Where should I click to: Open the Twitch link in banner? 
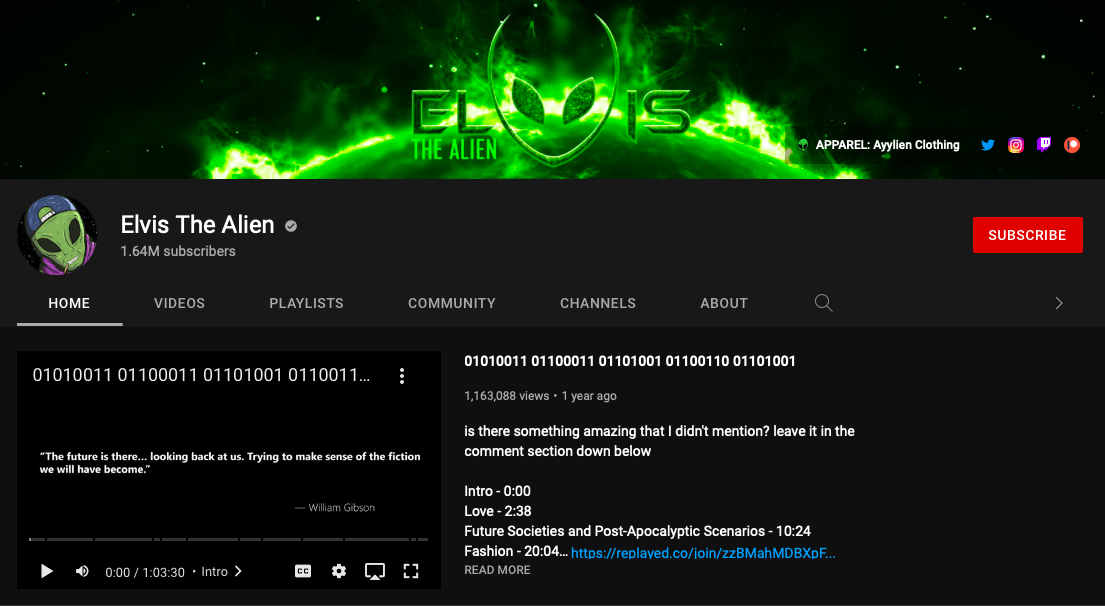1044,145
